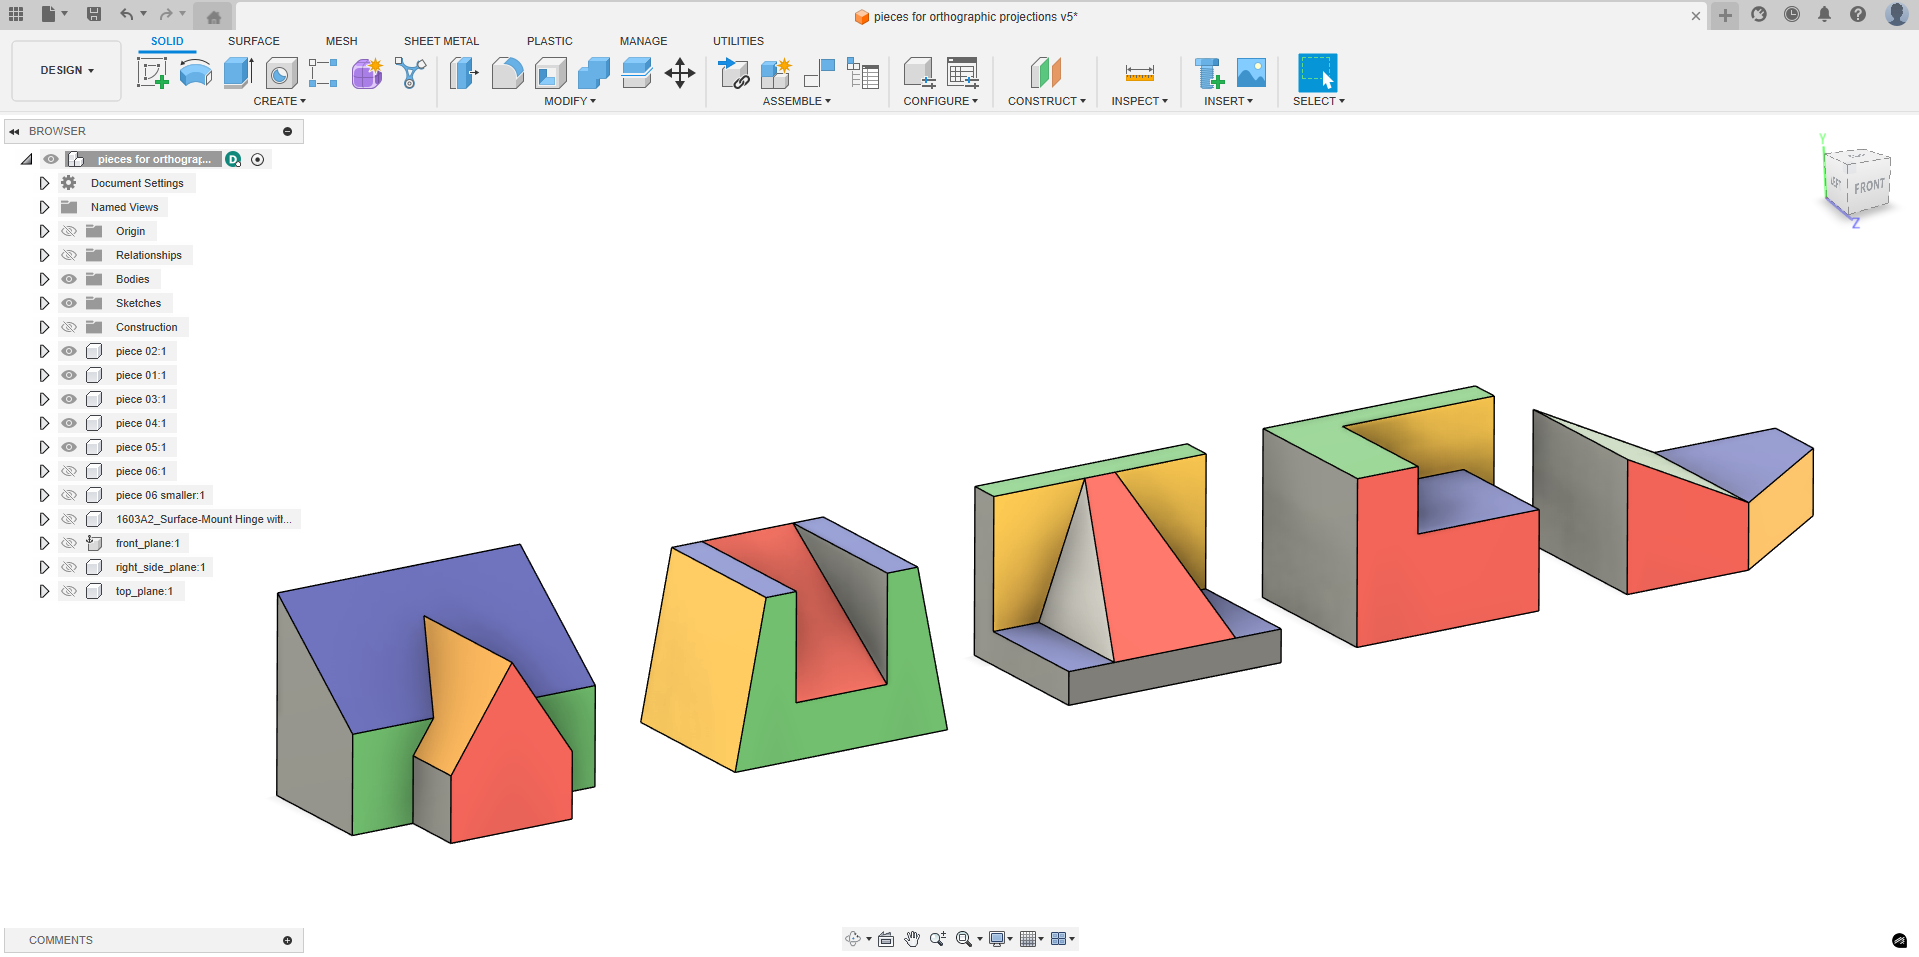The image size is (1919, 957).
Task: Click the Extrude tool icon
Action: click(238, 73)
